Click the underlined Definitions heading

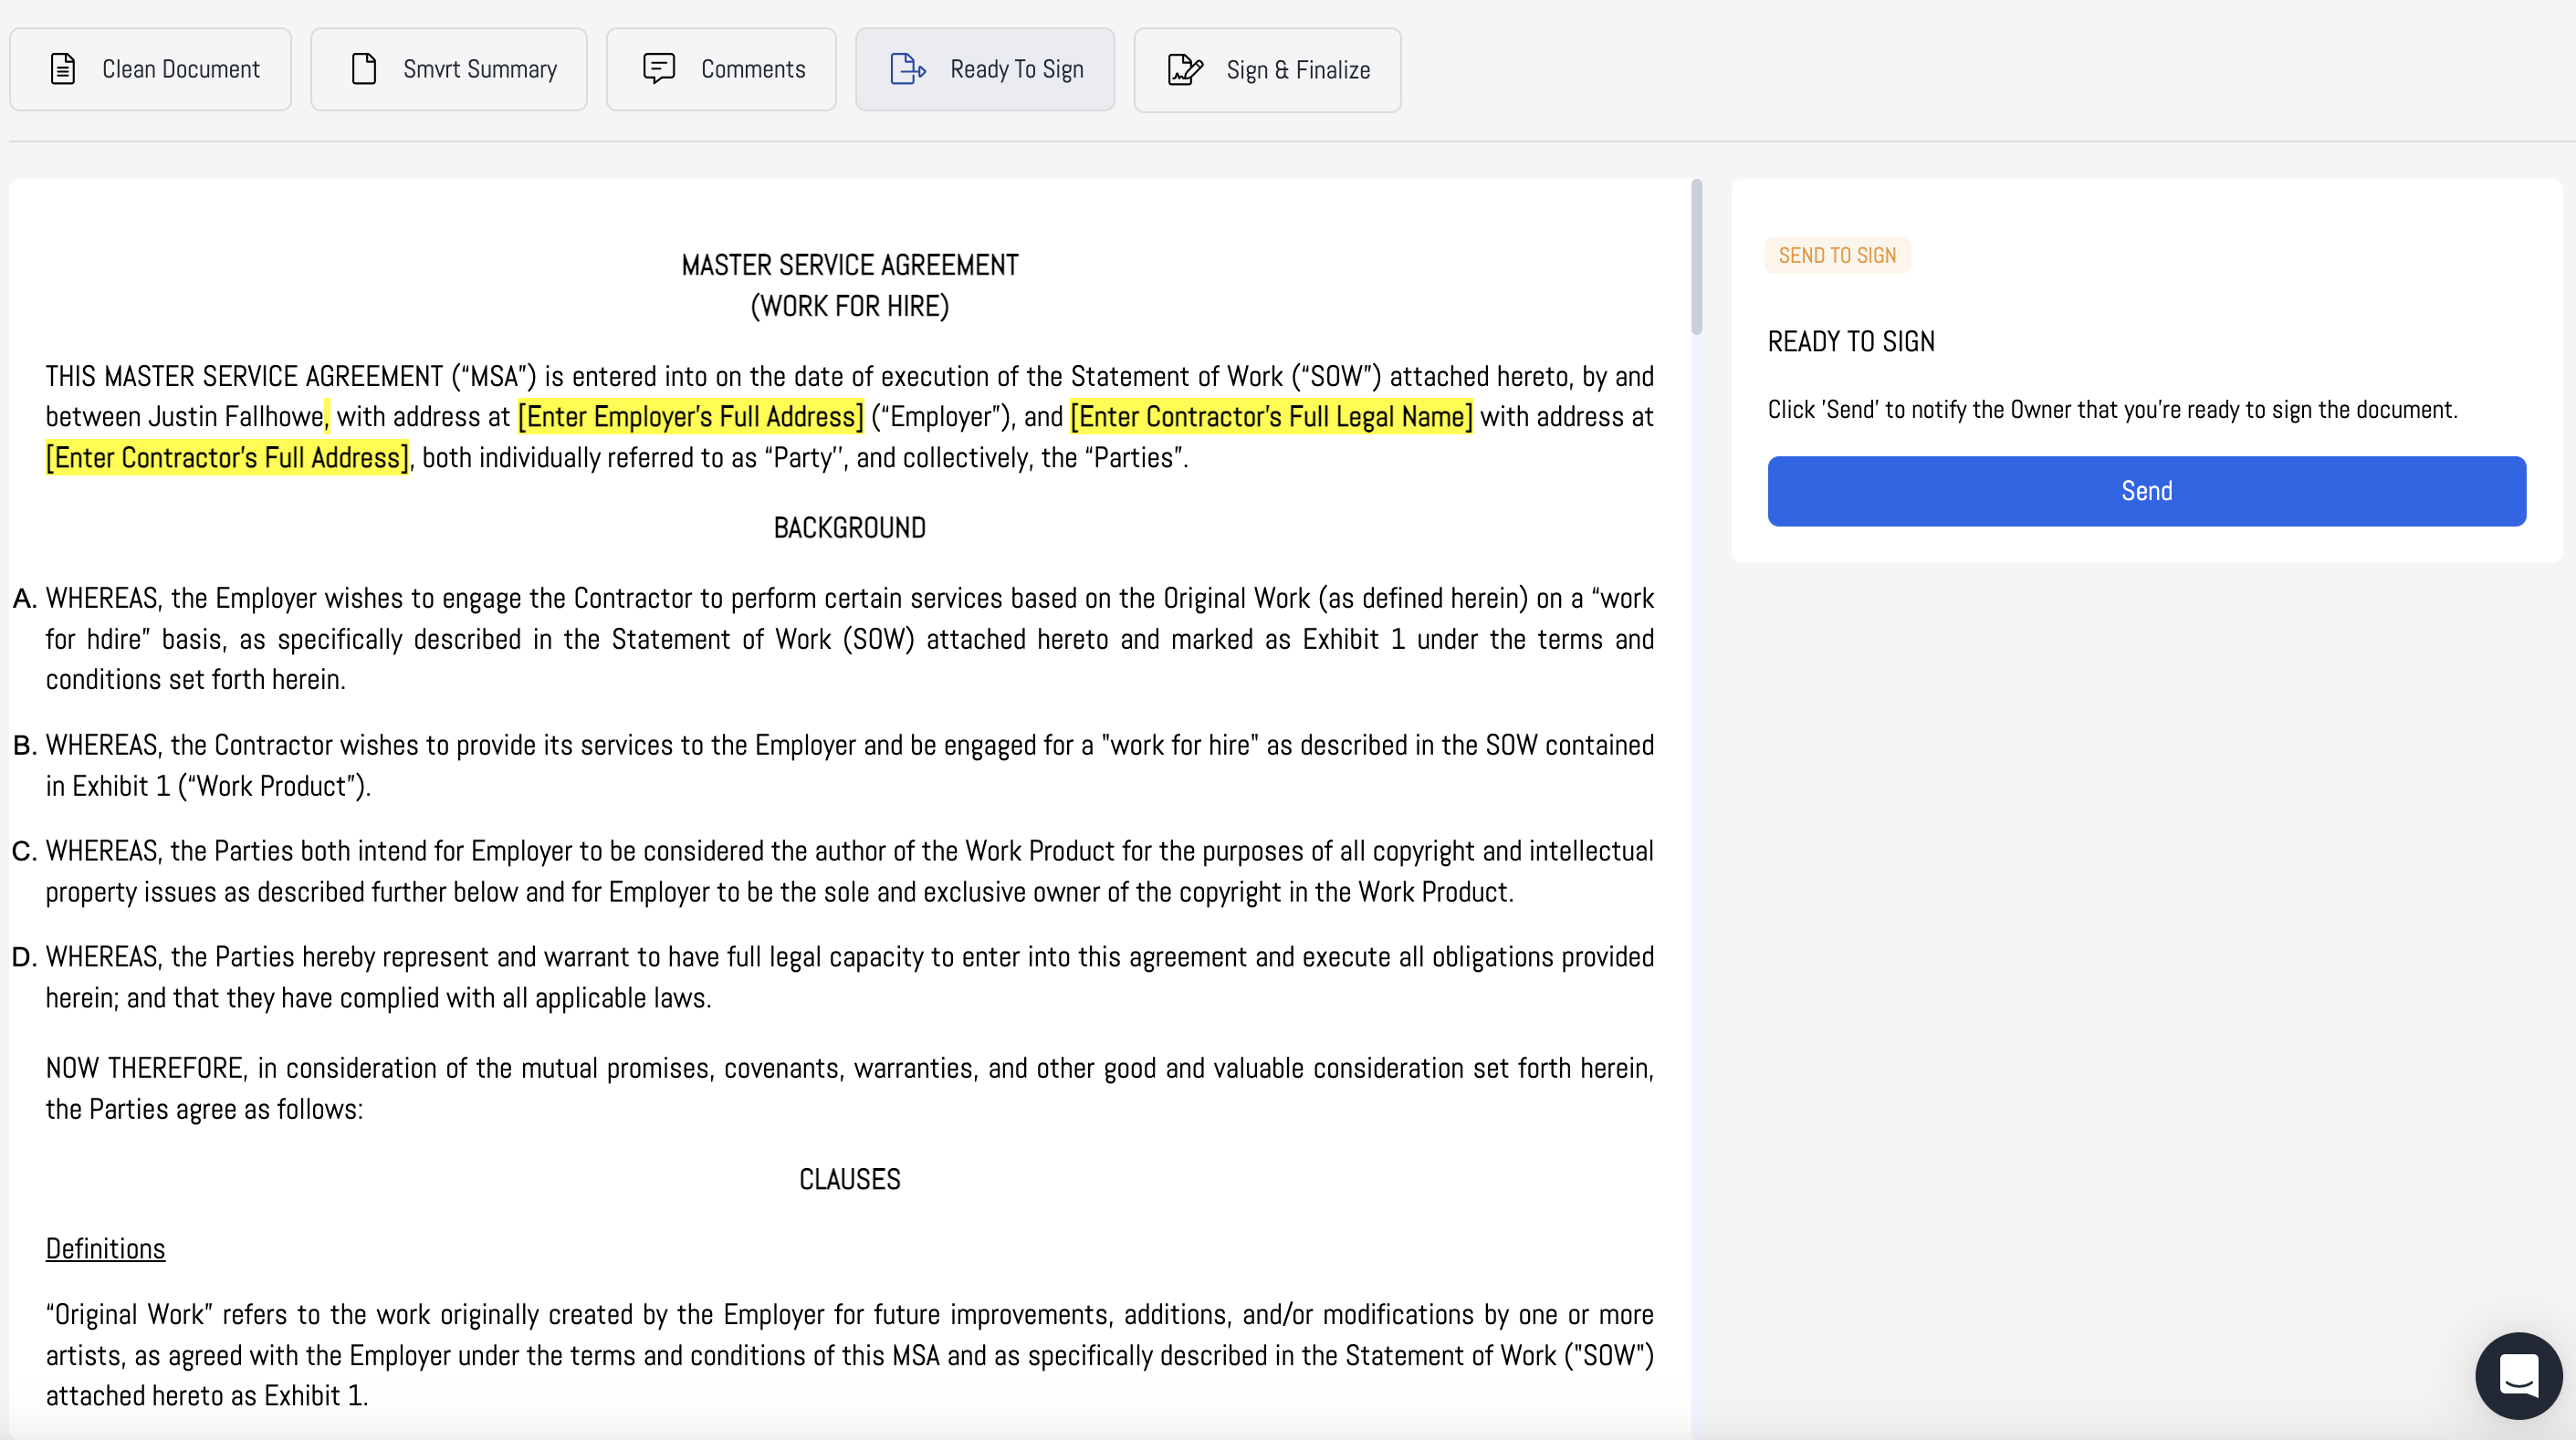[105, 1249]
